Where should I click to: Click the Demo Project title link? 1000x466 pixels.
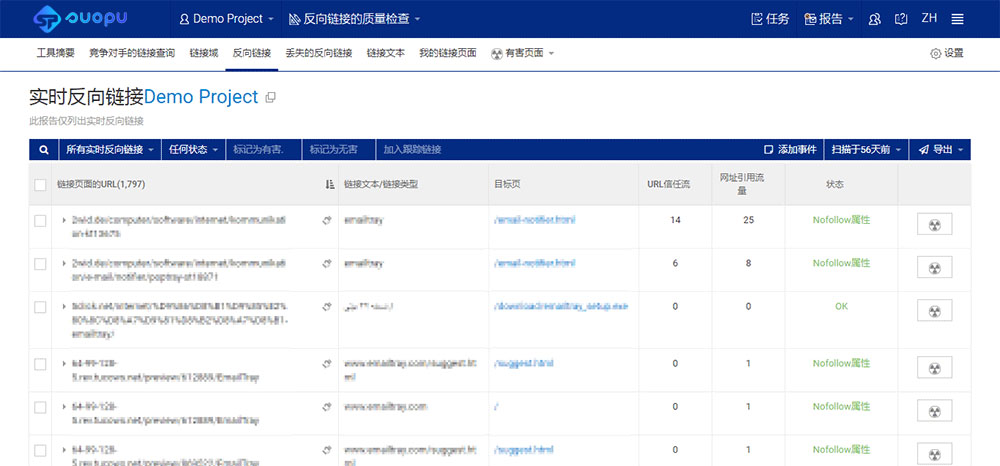coord(201,97)
